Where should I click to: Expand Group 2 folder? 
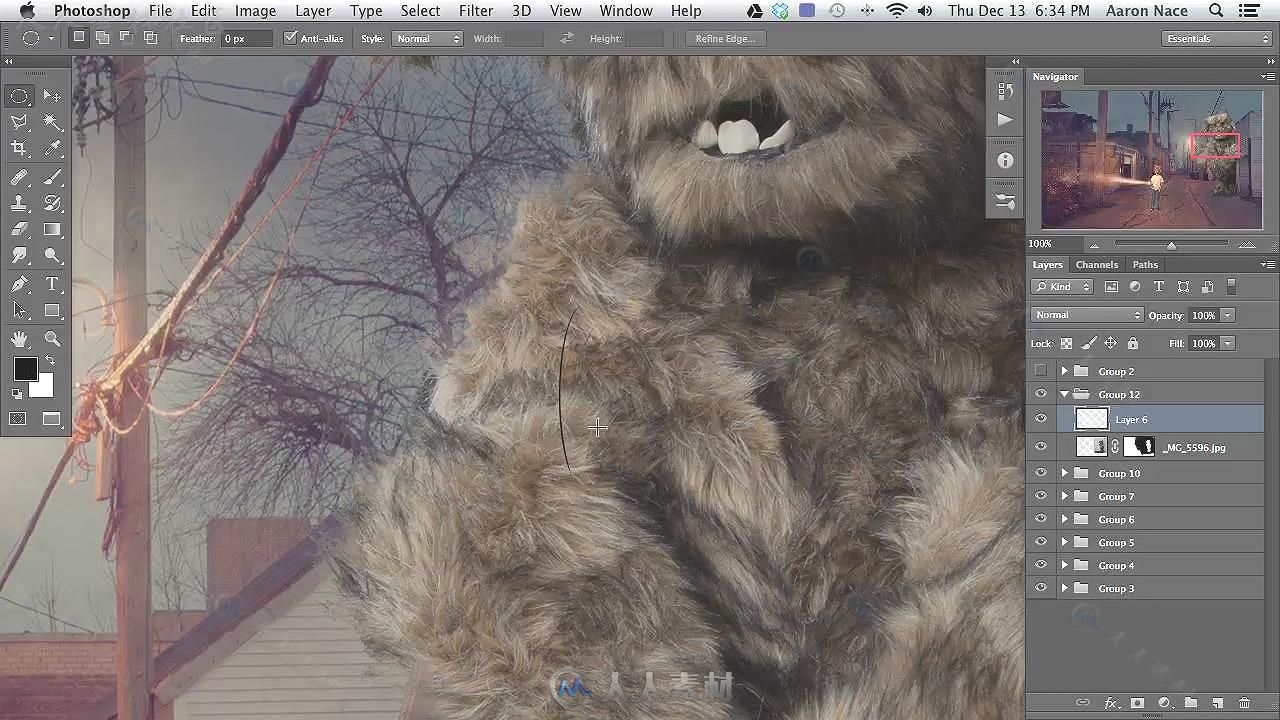pos(1065,371)
